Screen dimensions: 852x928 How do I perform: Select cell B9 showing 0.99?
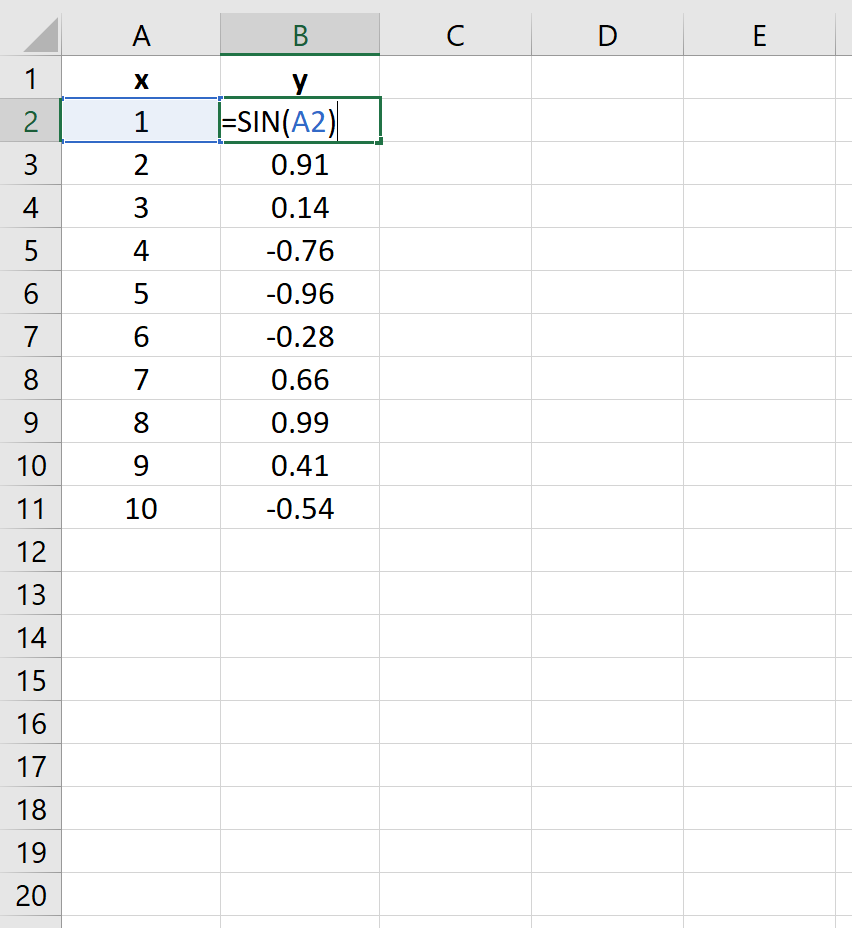(x=300, y=422)
